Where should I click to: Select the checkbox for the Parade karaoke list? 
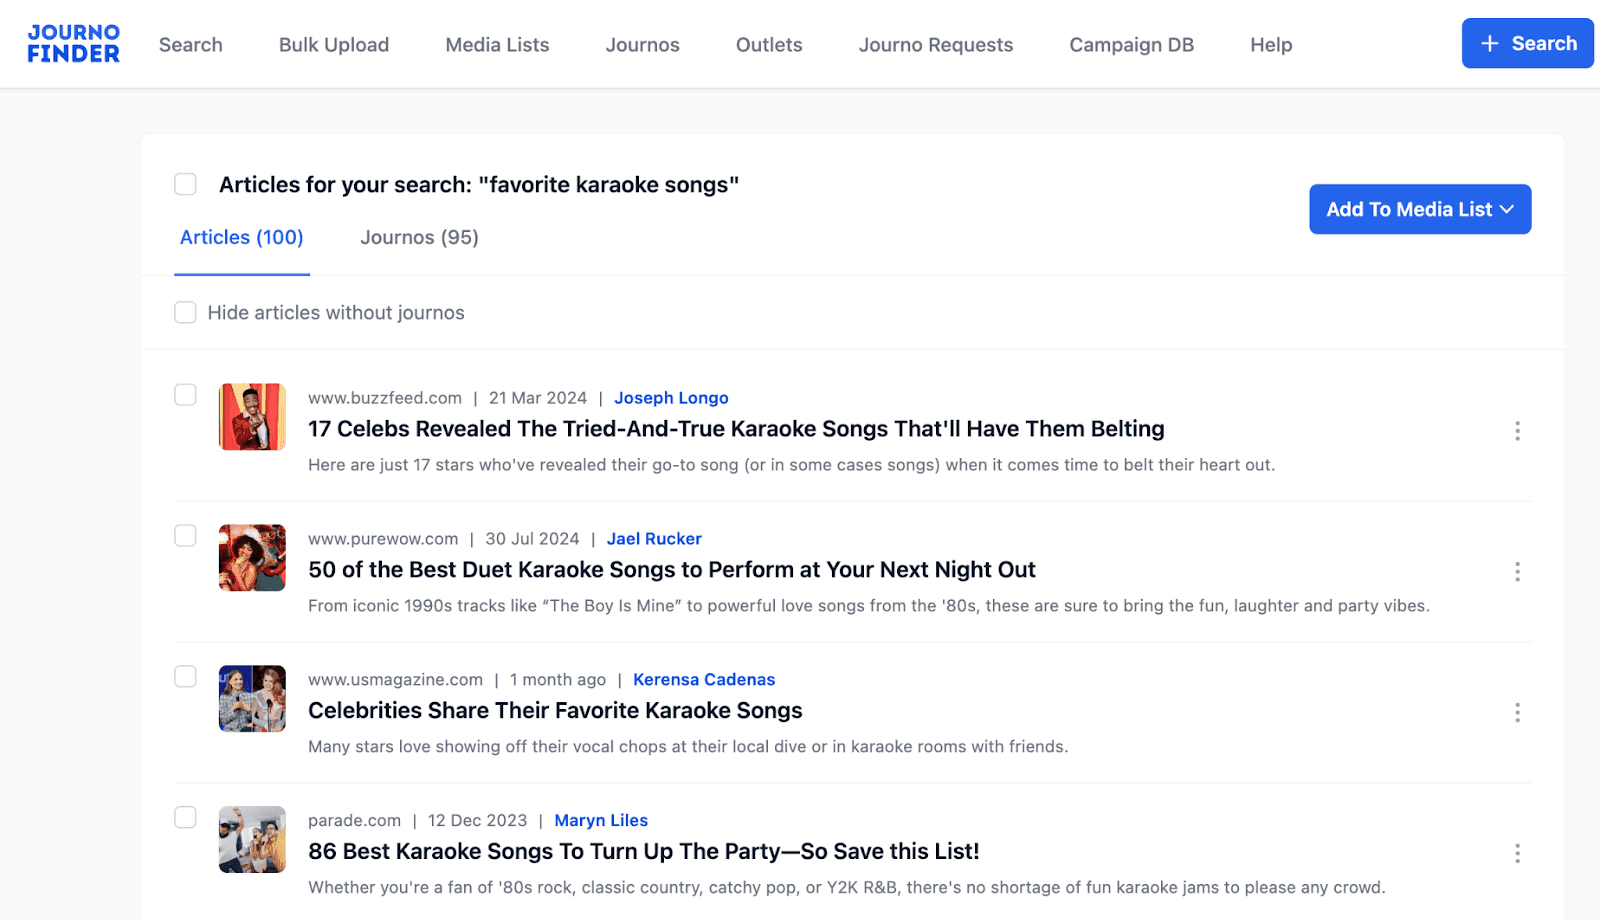coord(185,817)
